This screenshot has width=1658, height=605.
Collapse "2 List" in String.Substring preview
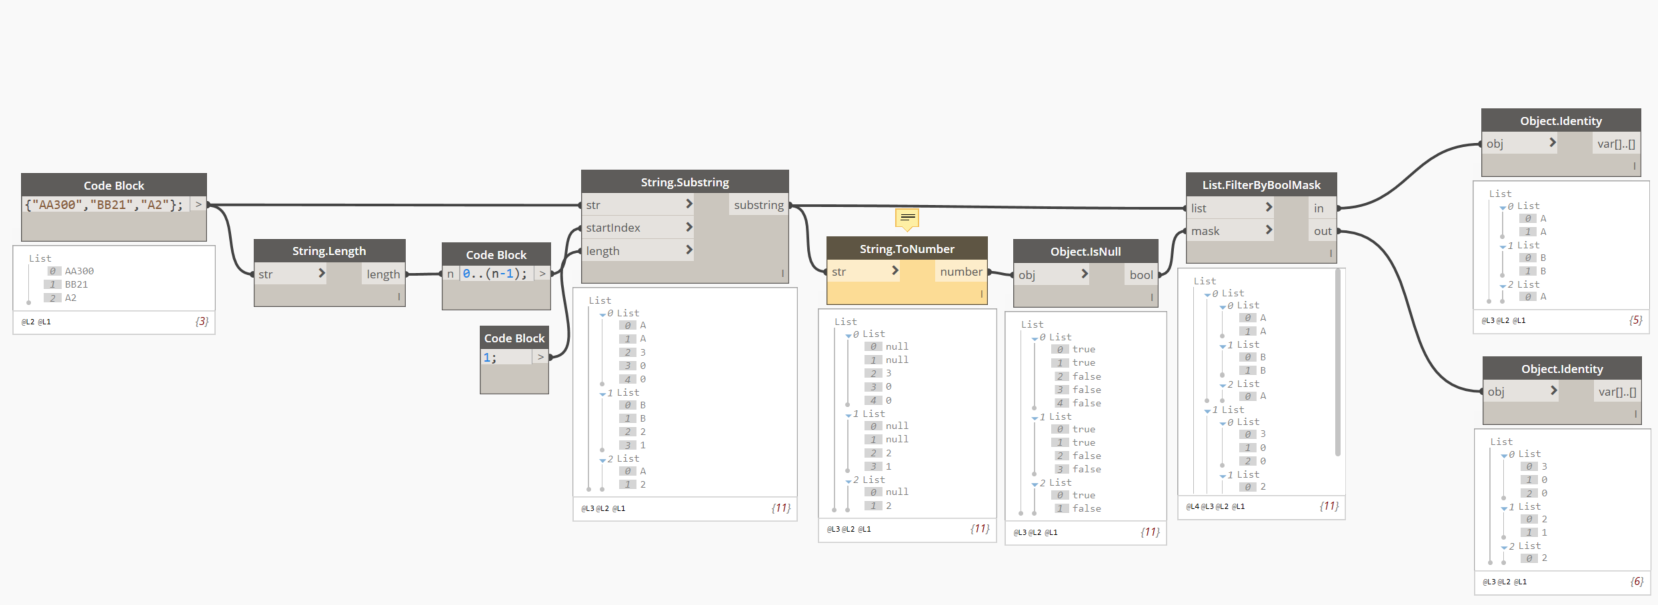tap(603, 459)
